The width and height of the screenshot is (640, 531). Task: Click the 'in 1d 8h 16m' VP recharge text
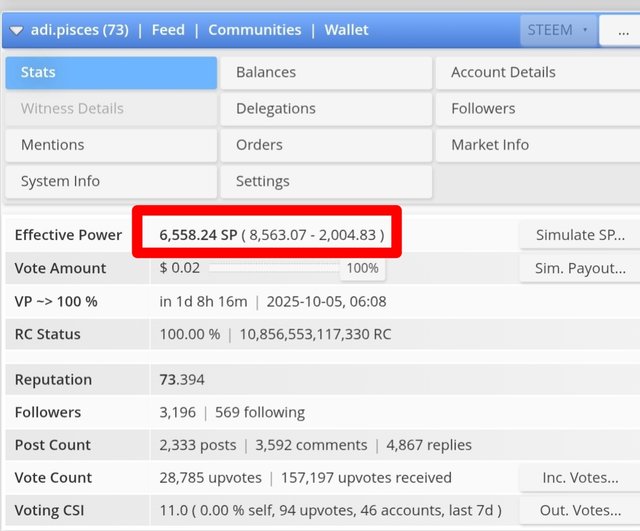click(x=203, y=302)
